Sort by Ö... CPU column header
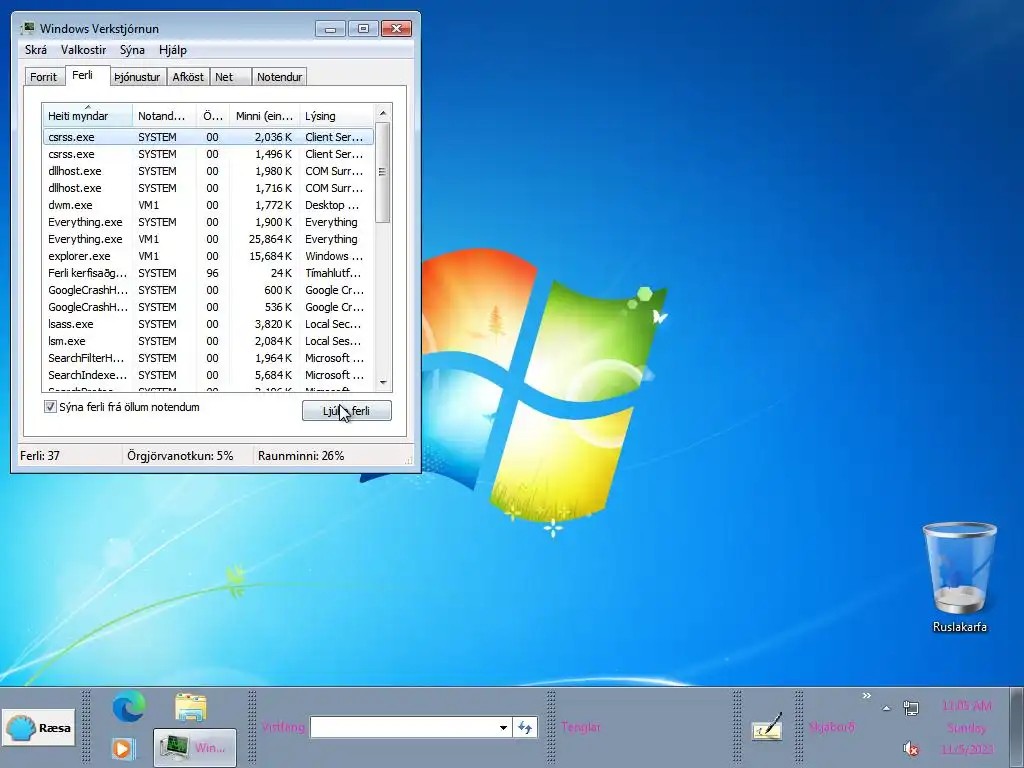 (x=213, y=116)
